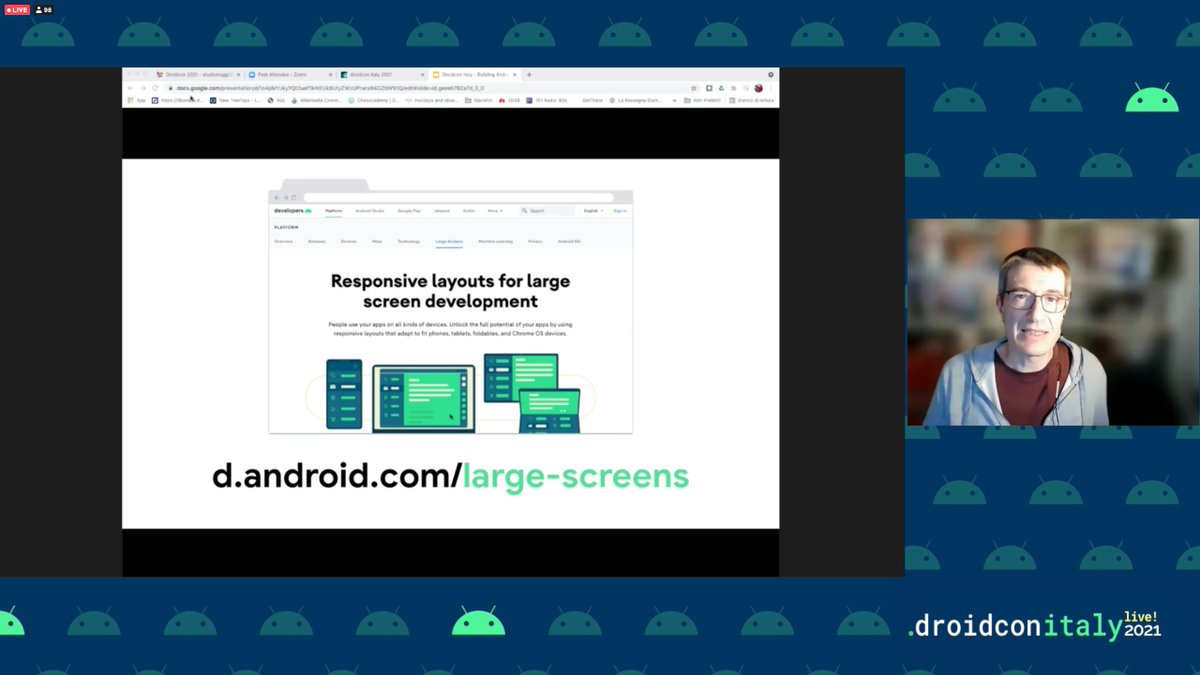Open the English language dropdown
This screenshot has width=1200, height=675.
click(x=593, y=211)
